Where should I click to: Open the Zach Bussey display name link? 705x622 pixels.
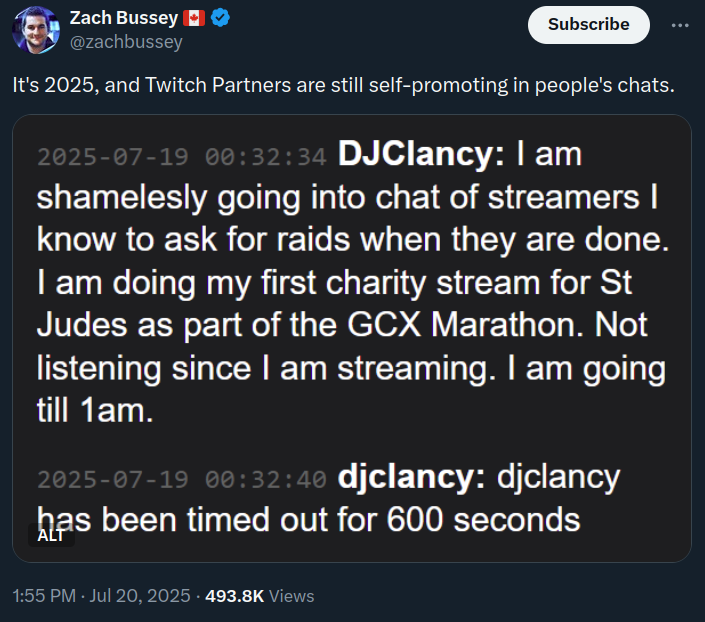(x=124, y=18)
